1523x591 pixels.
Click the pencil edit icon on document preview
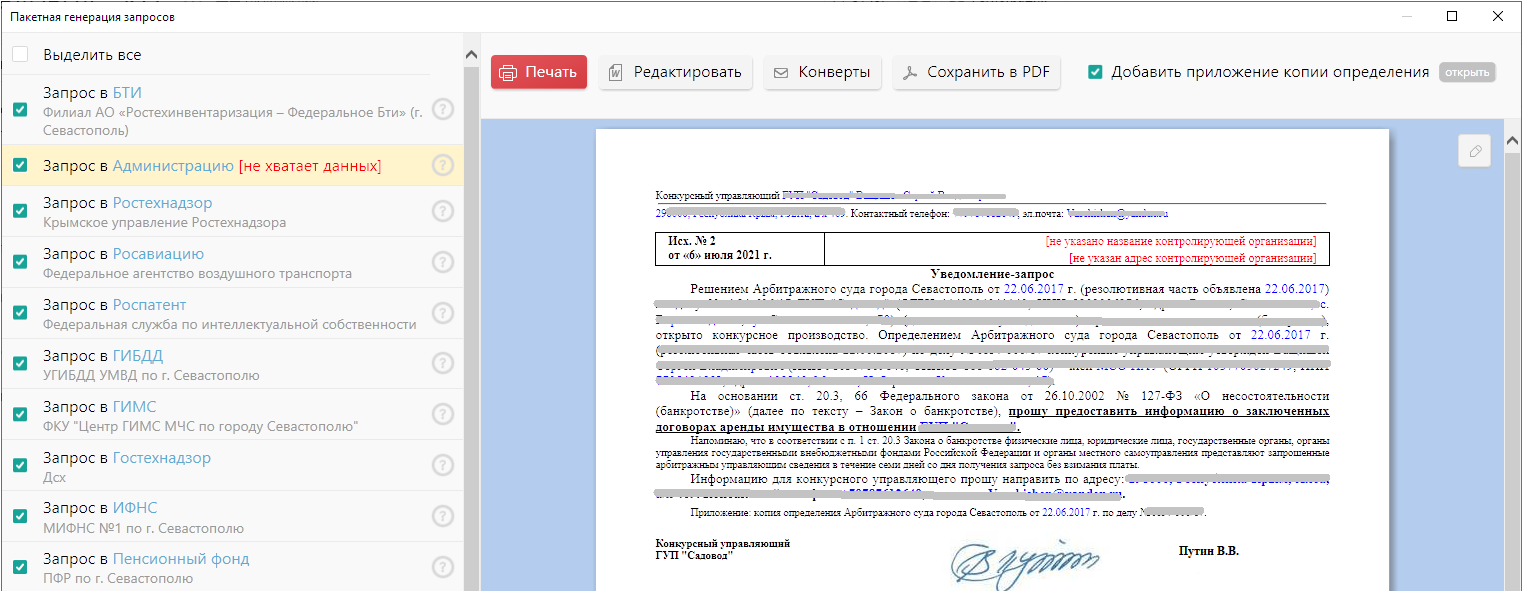point(1474,151)
